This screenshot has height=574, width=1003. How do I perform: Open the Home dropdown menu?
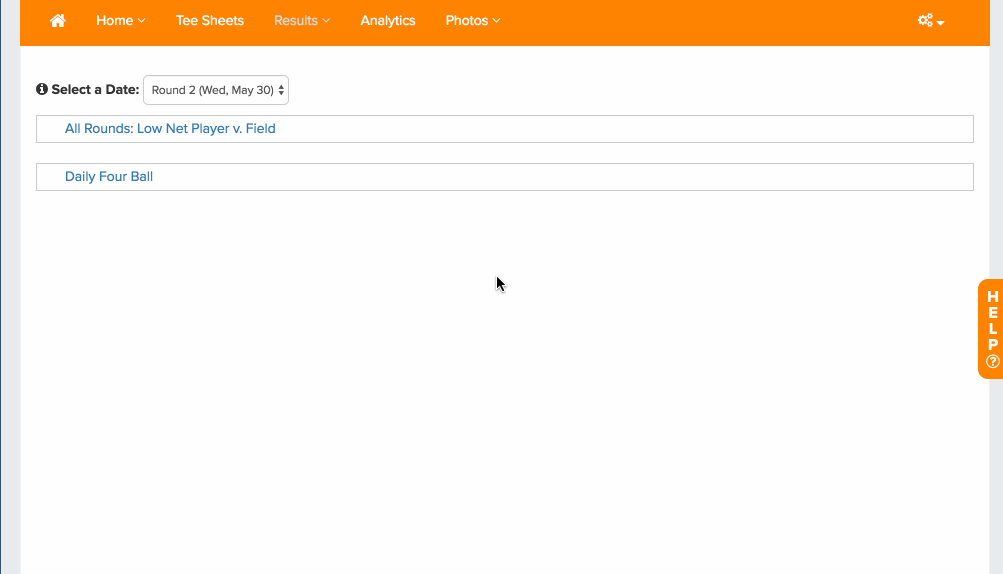coord(121,20)
